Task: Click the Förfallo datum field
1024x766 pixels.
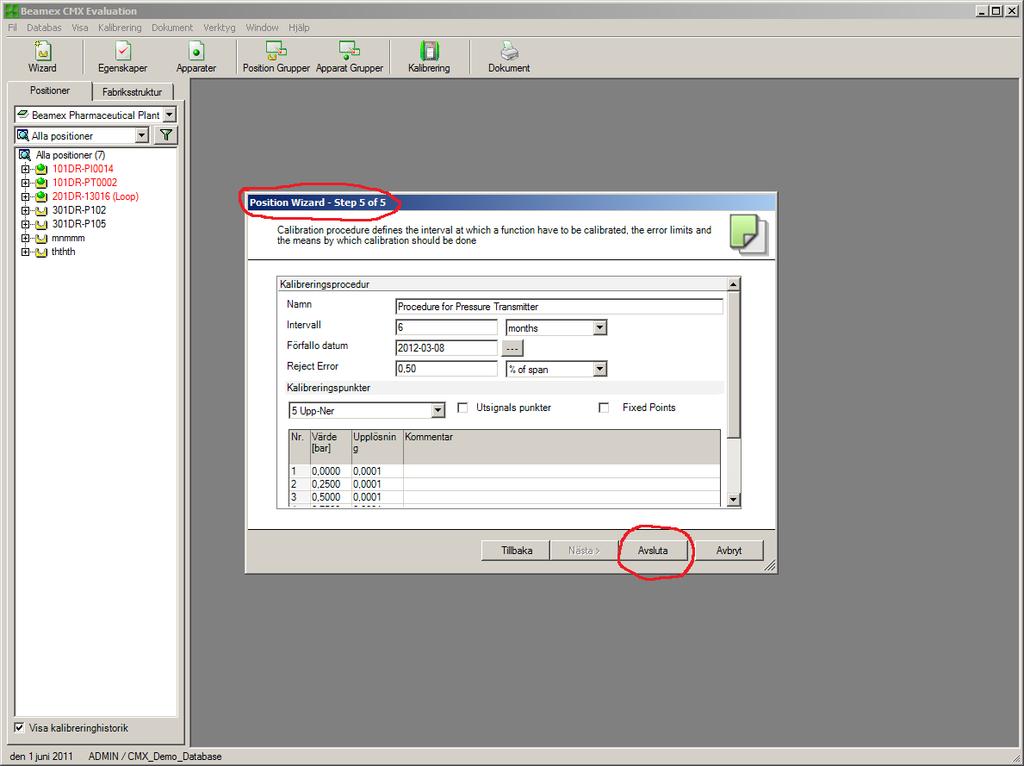Action: (446, 348)
